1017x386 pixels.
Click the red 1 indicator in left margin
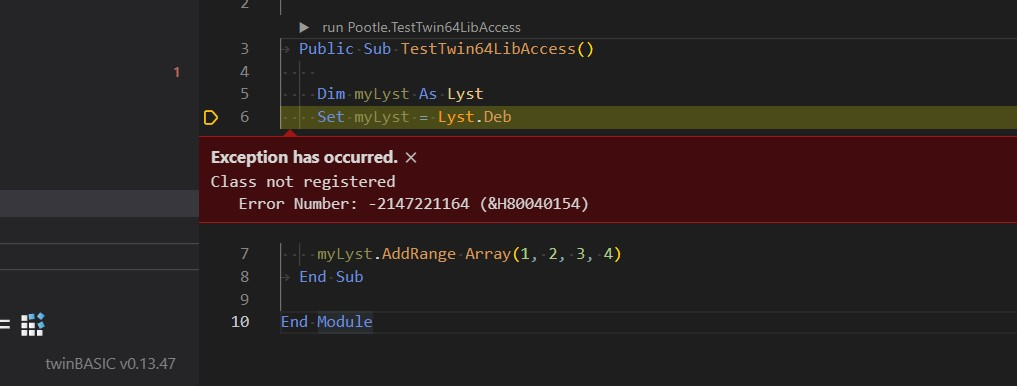click(176, 73)
